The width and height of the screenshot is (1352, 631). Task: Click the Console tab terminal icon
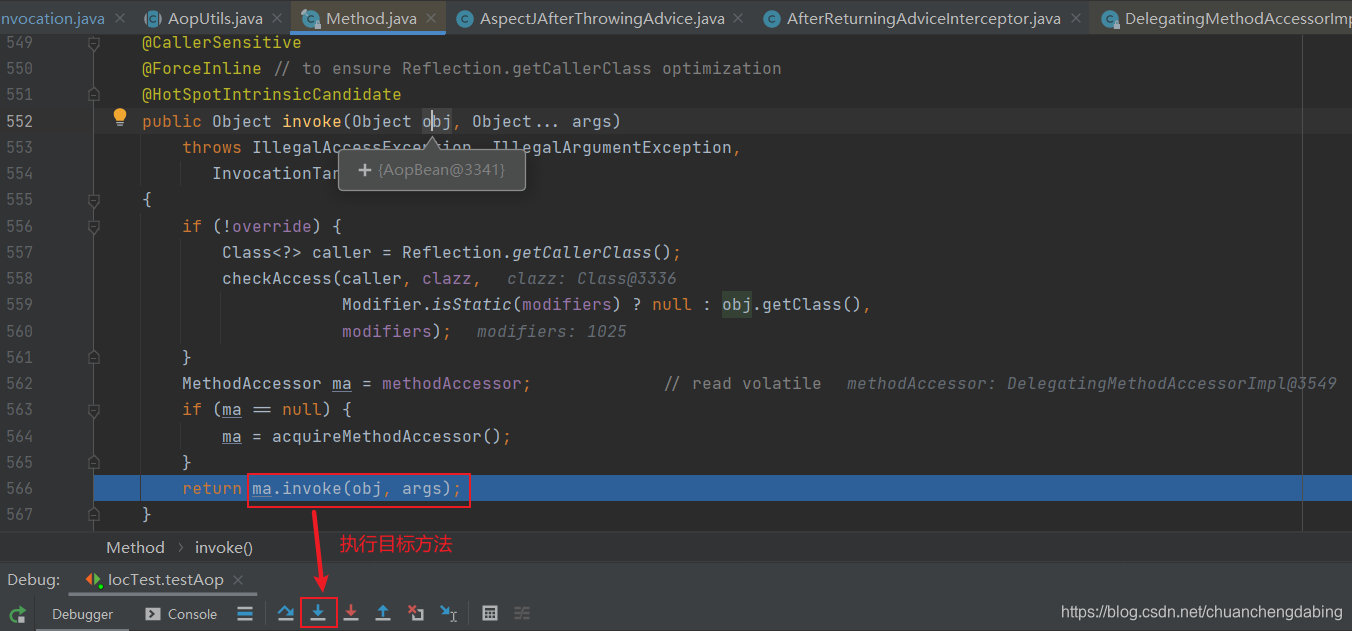[153, 614]
